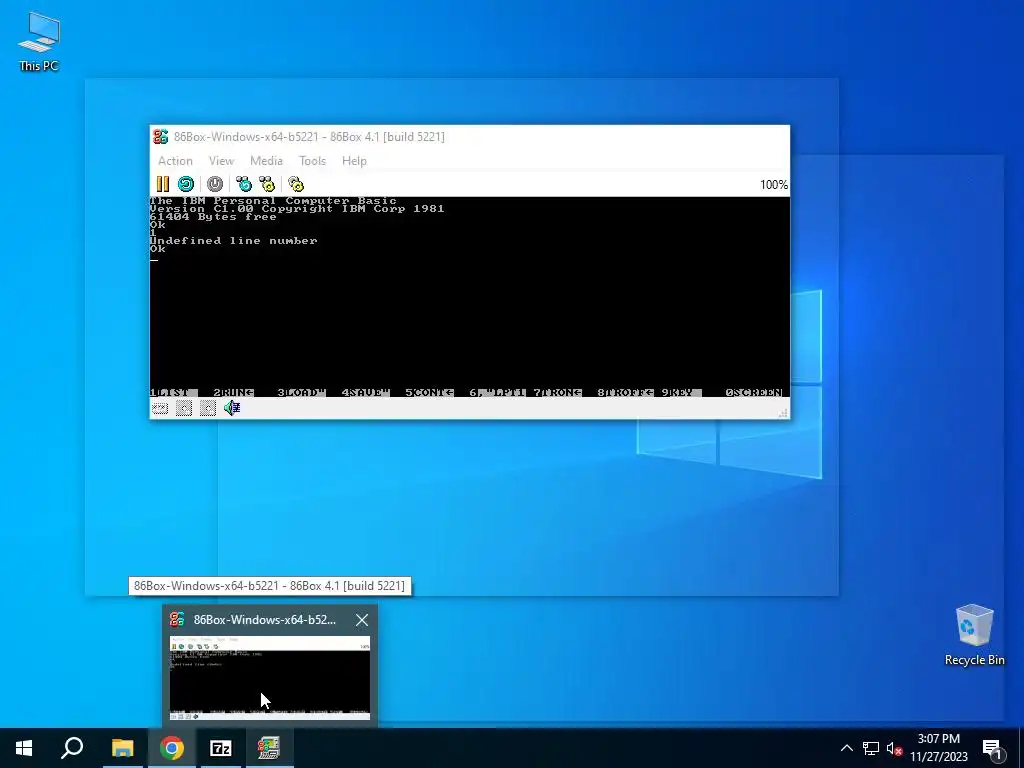Click the 86Box taskbar preview thumbnail

[270, 678]
